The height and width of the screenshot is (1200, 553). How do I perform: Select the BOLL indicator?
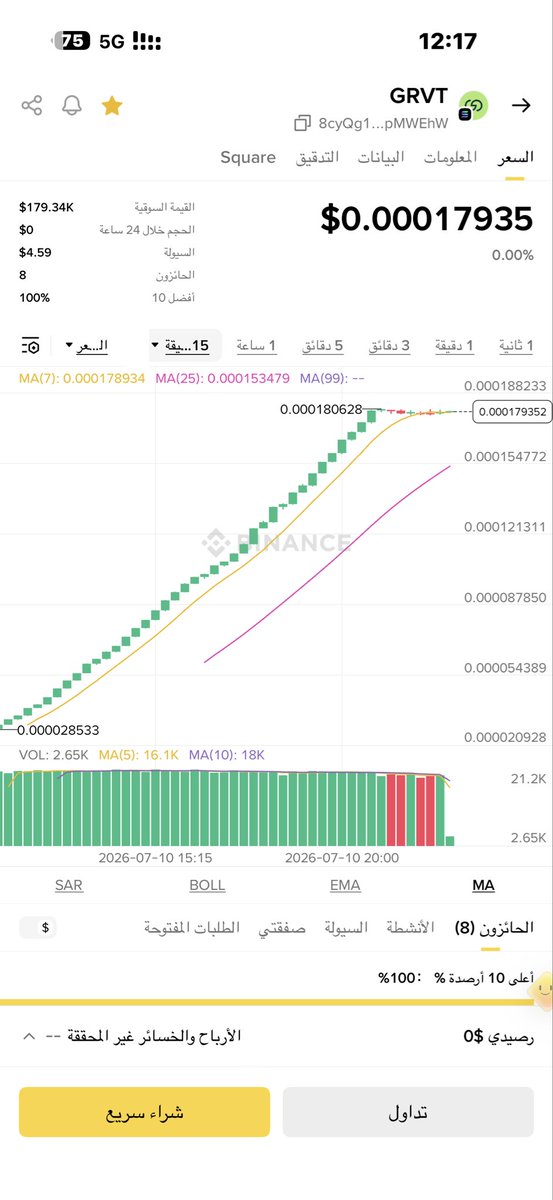click(x=207, y=885)
